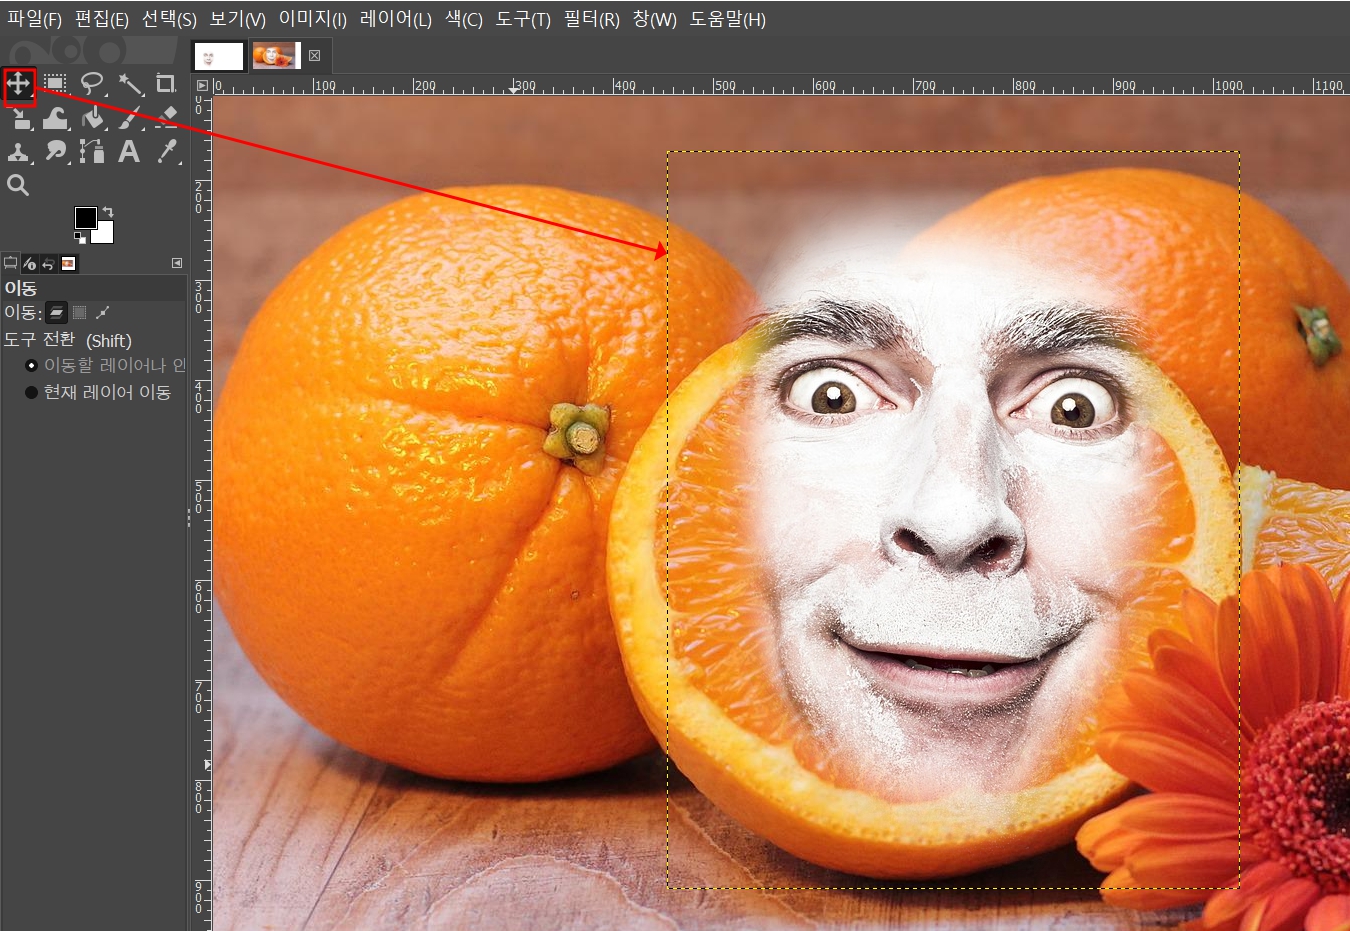
Task: Select the Move tool
Action: point(19,84)
